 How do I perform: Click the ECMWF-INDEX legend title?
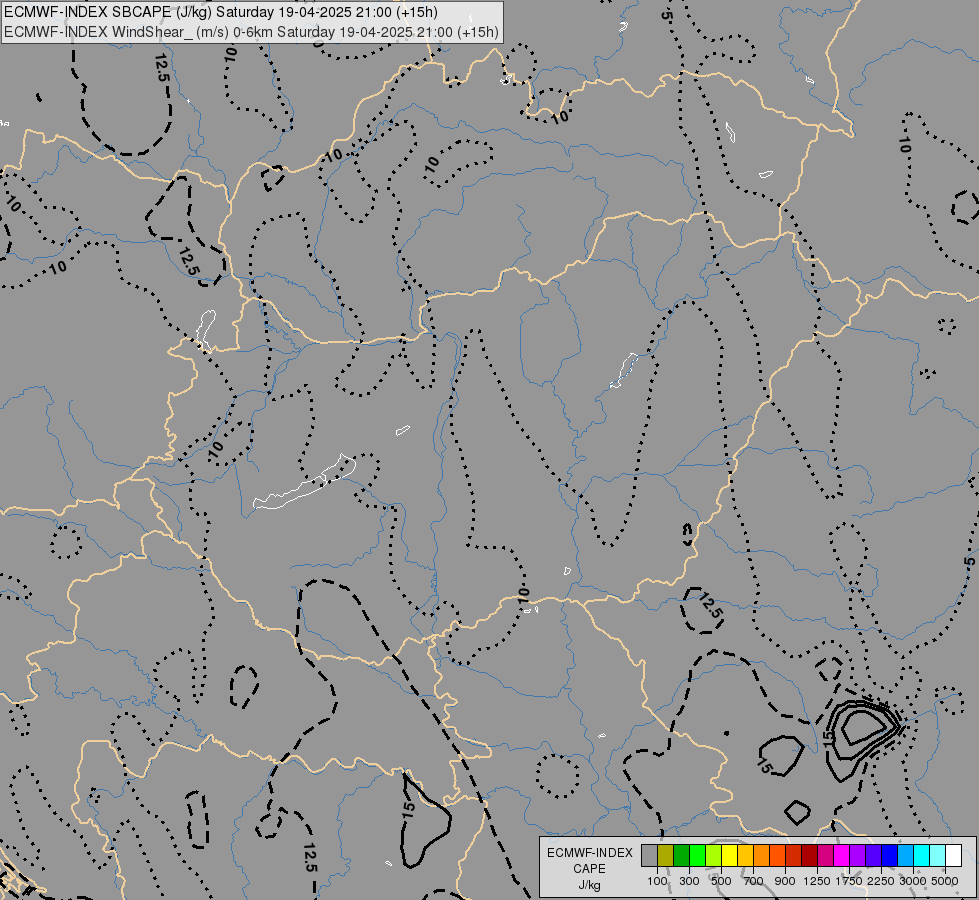[x=589, y=853]
